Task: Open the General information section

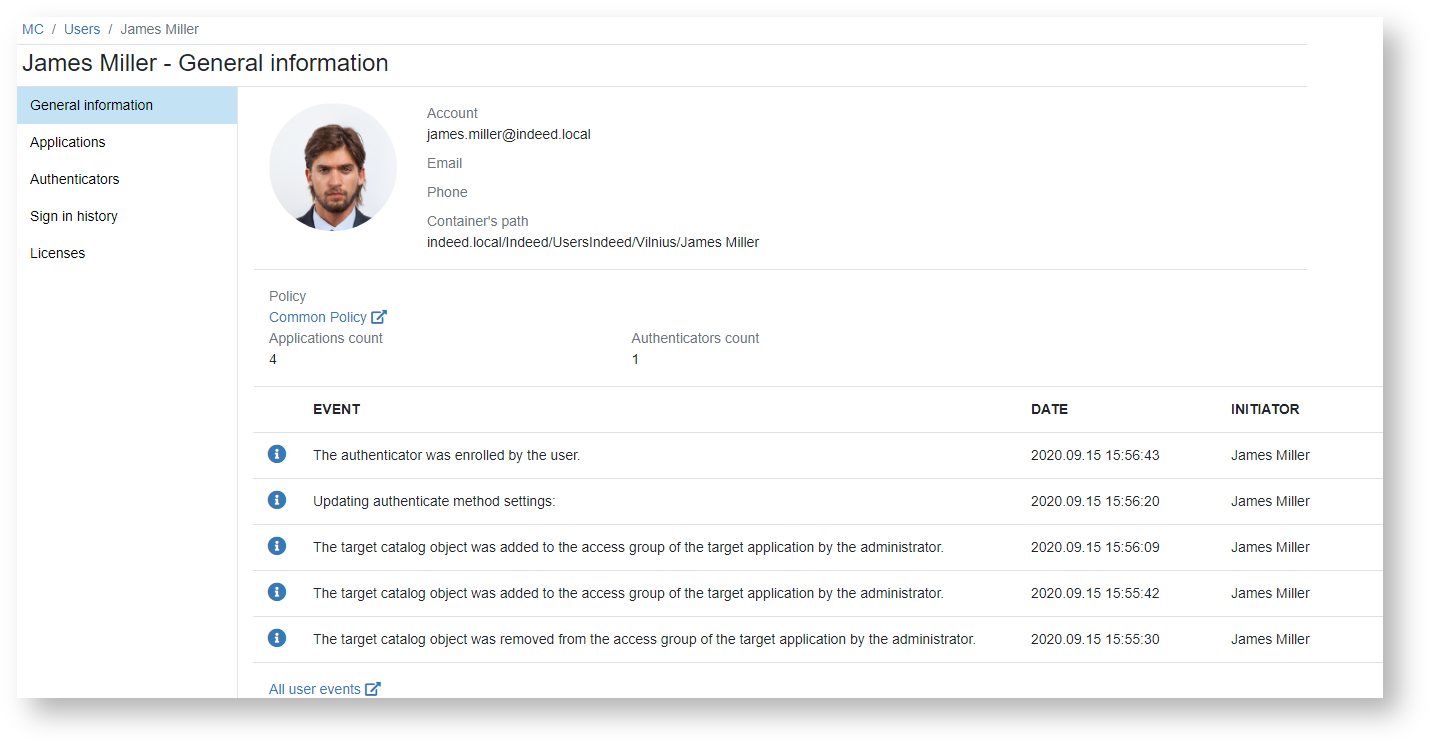Action: (x=91, y=105)
